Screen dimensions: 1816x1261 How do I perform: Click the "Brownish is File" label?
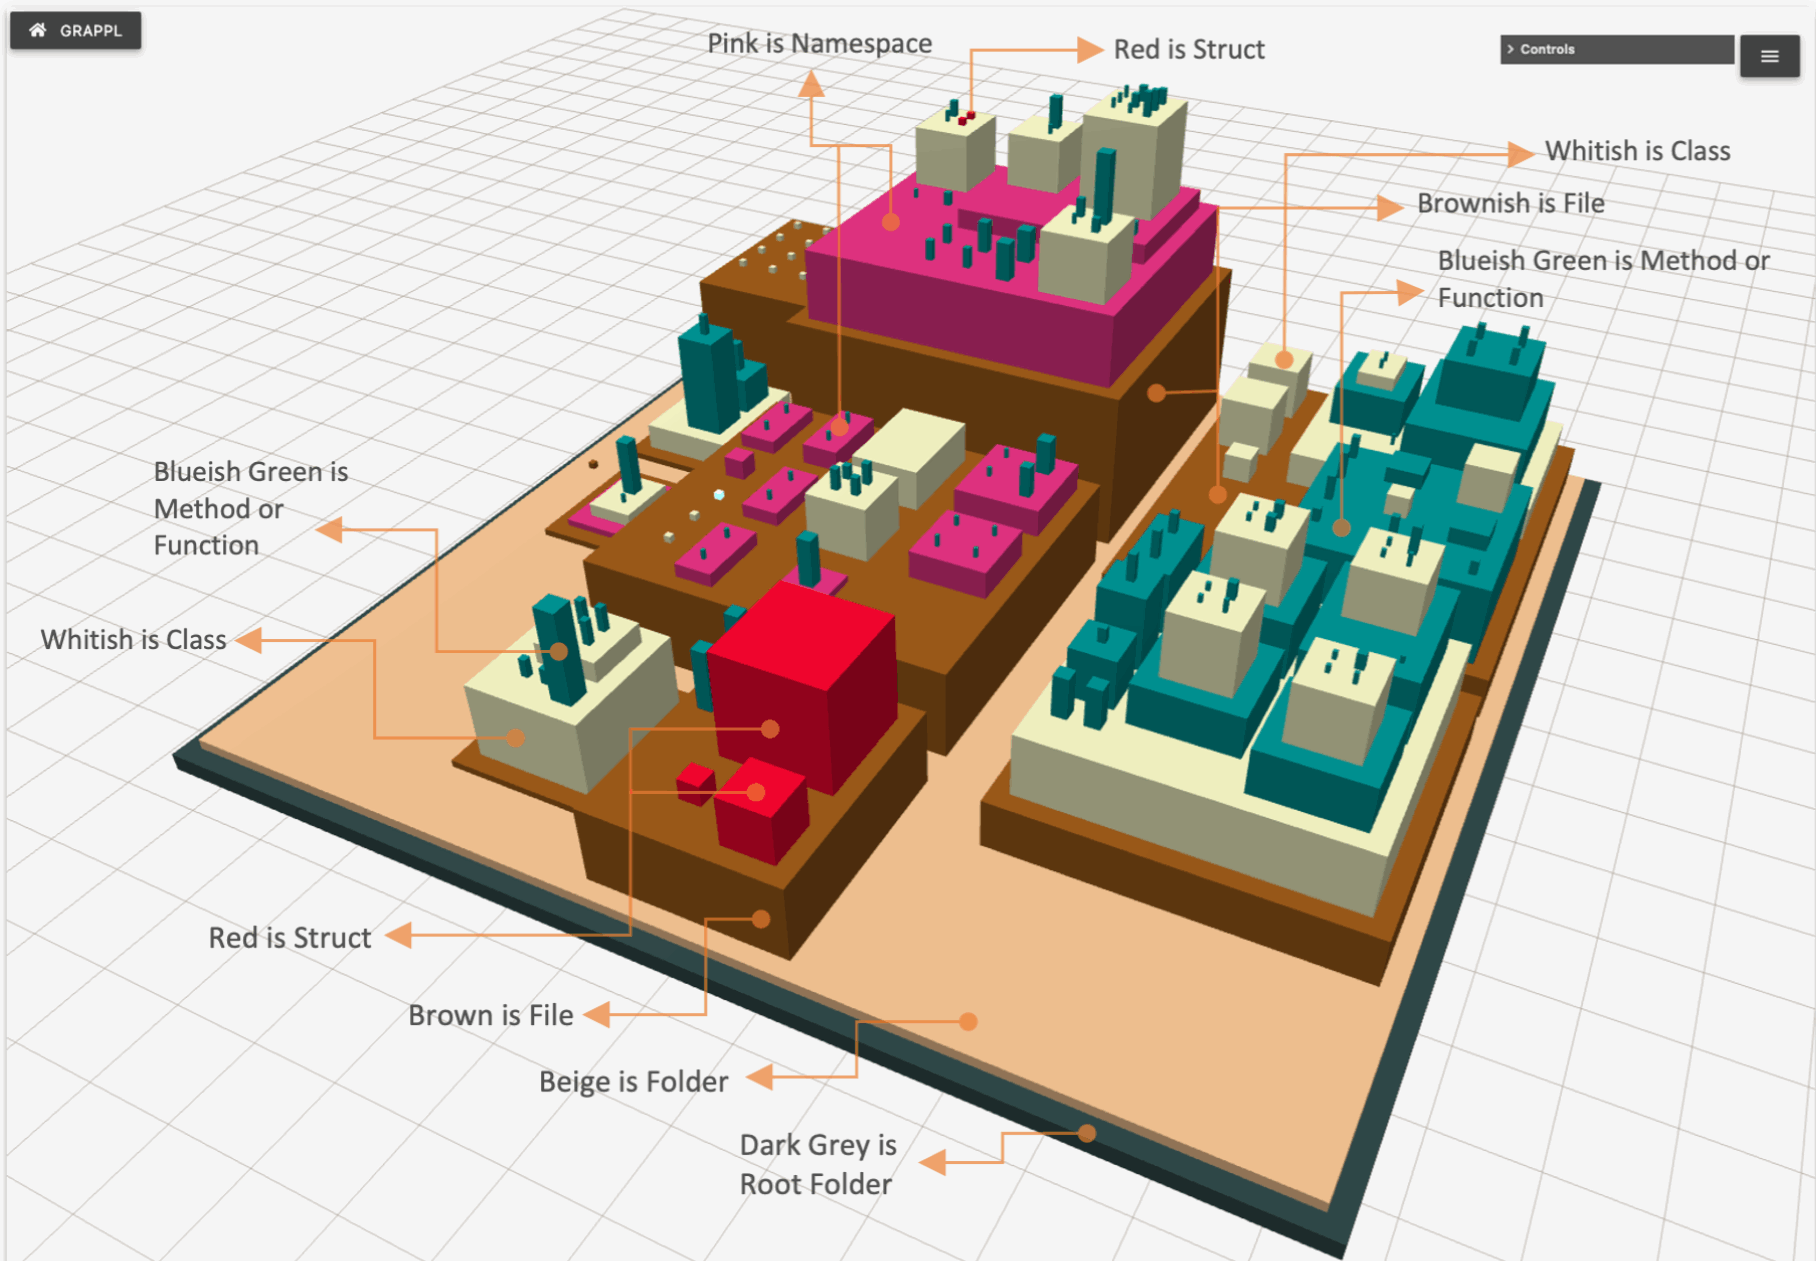pos(1510,204)
